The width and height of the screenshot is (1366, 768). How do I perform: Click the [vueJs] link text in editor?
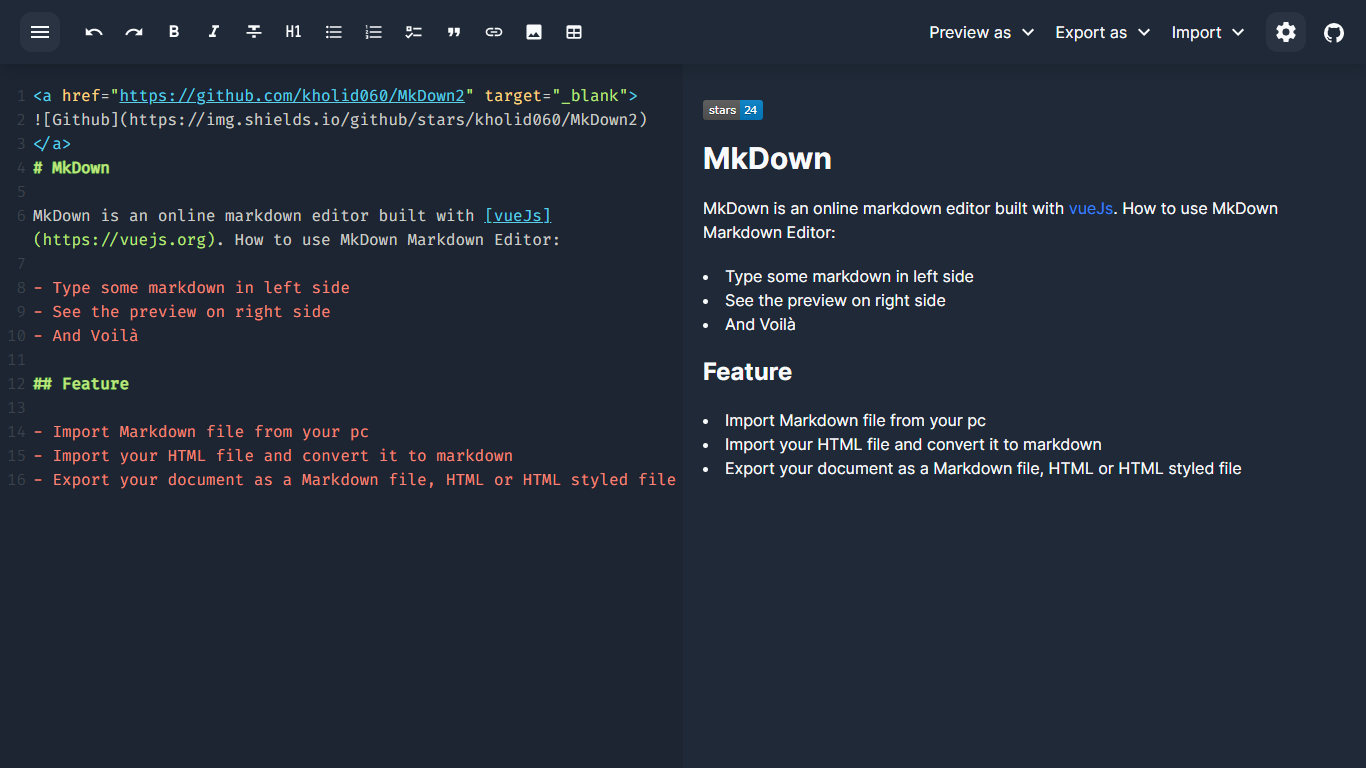coord(518,215)
